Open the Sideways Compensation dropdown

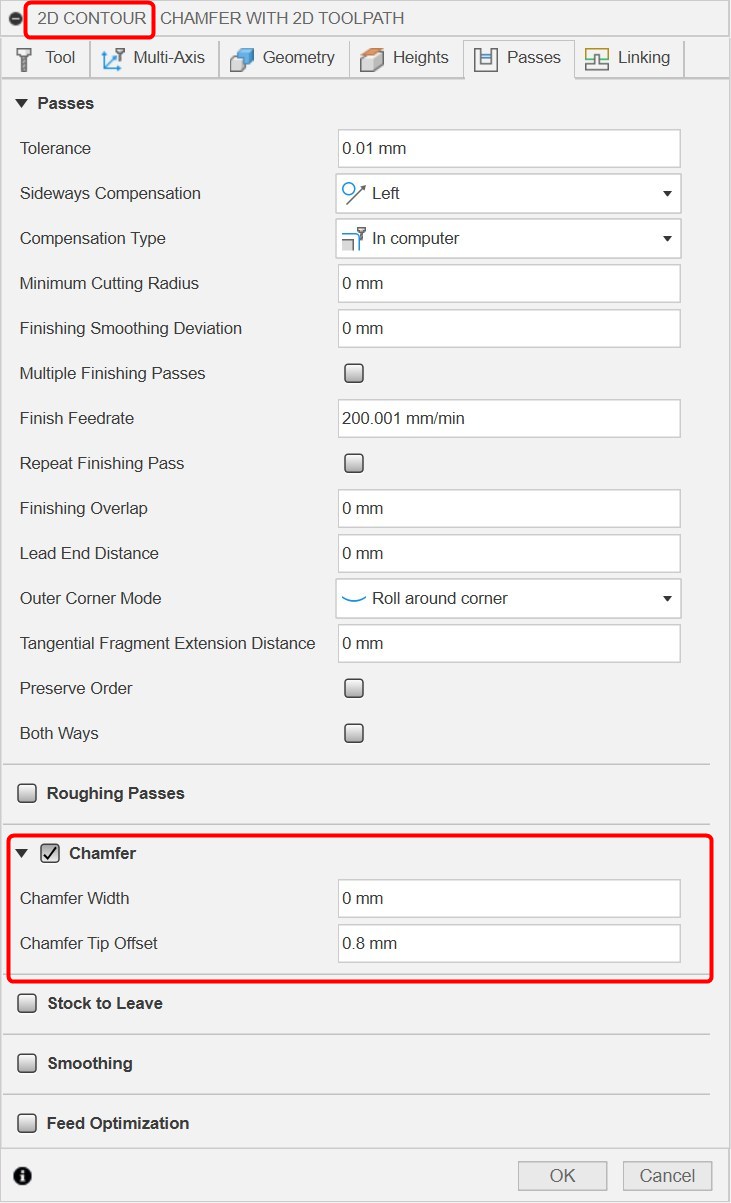click(508, 193)
